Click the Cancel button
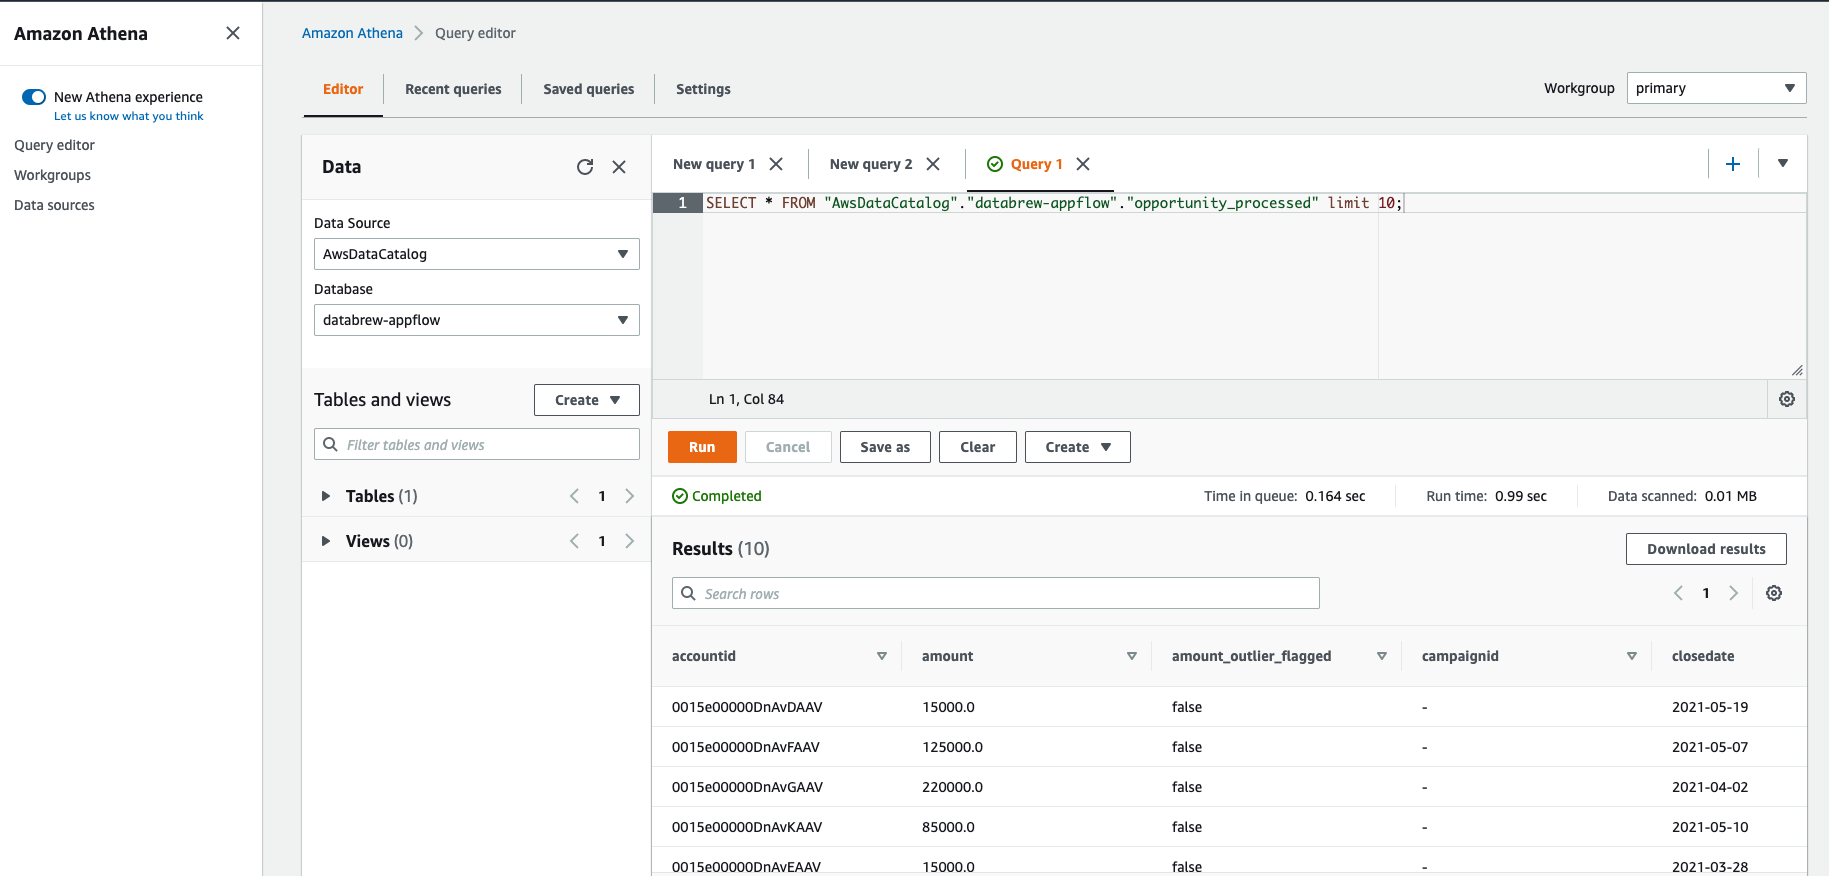 [788, 447]
